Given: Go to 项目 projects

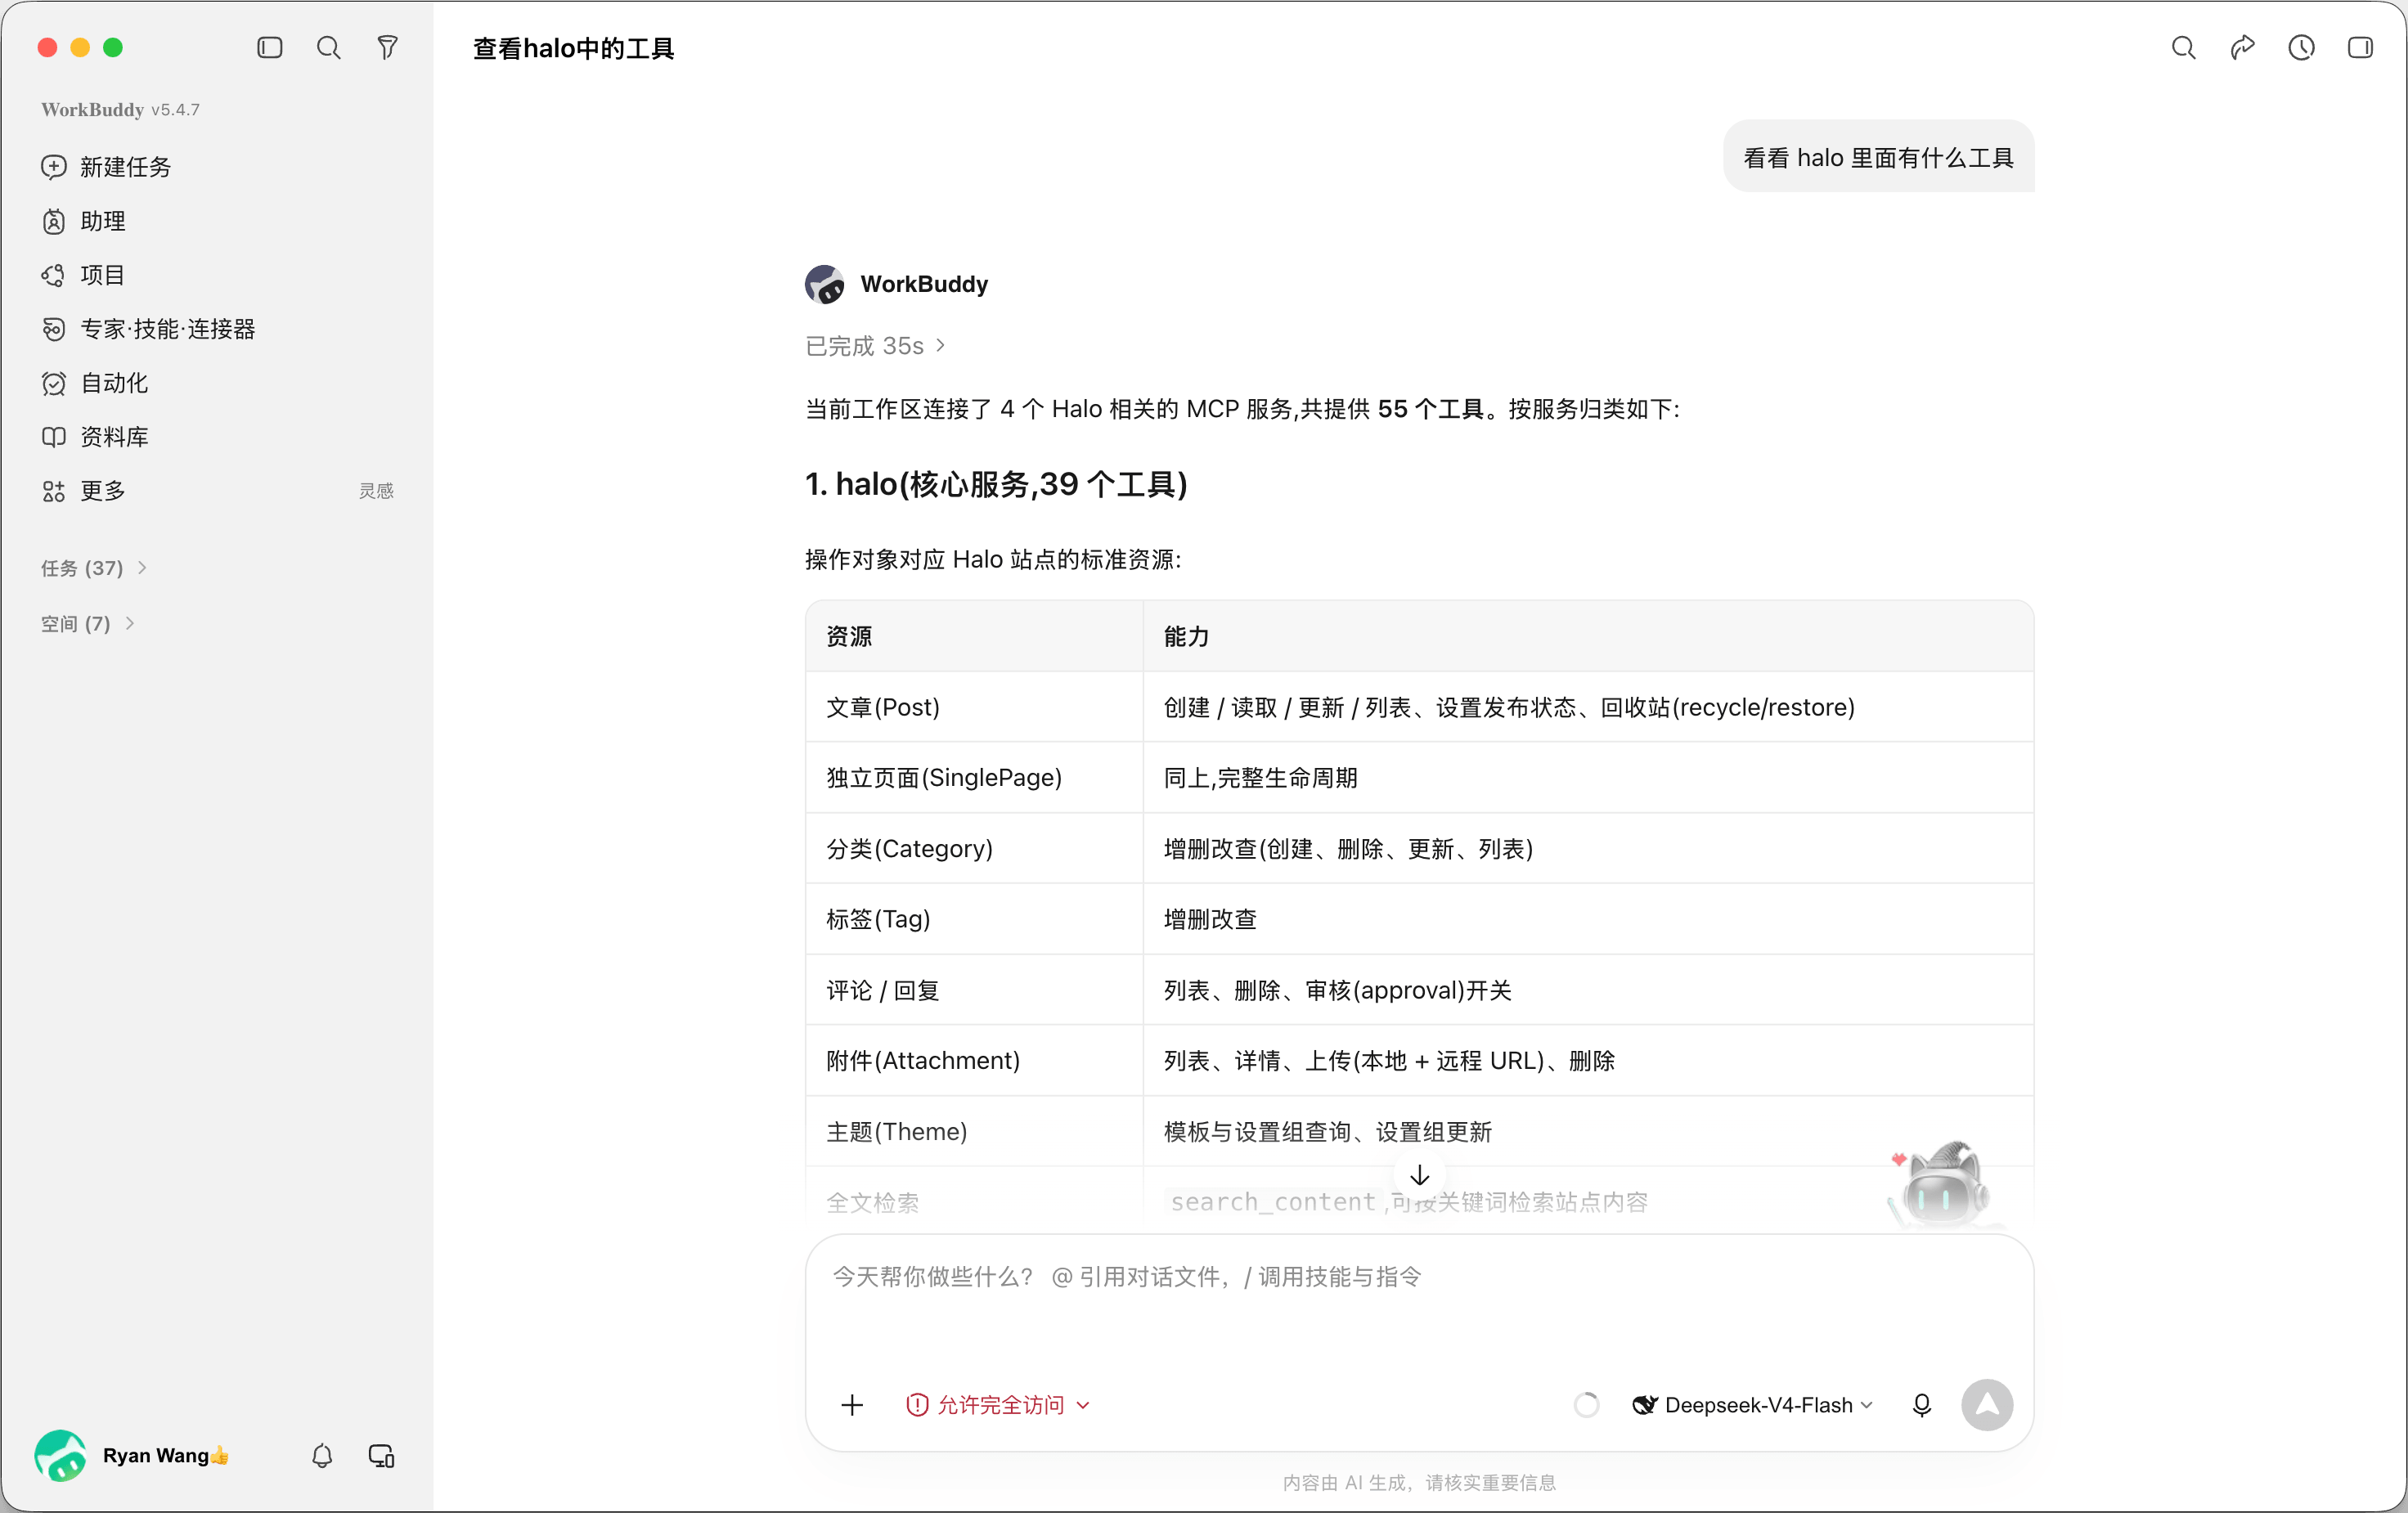Looking at the screenshot, I should click(217, 275).
